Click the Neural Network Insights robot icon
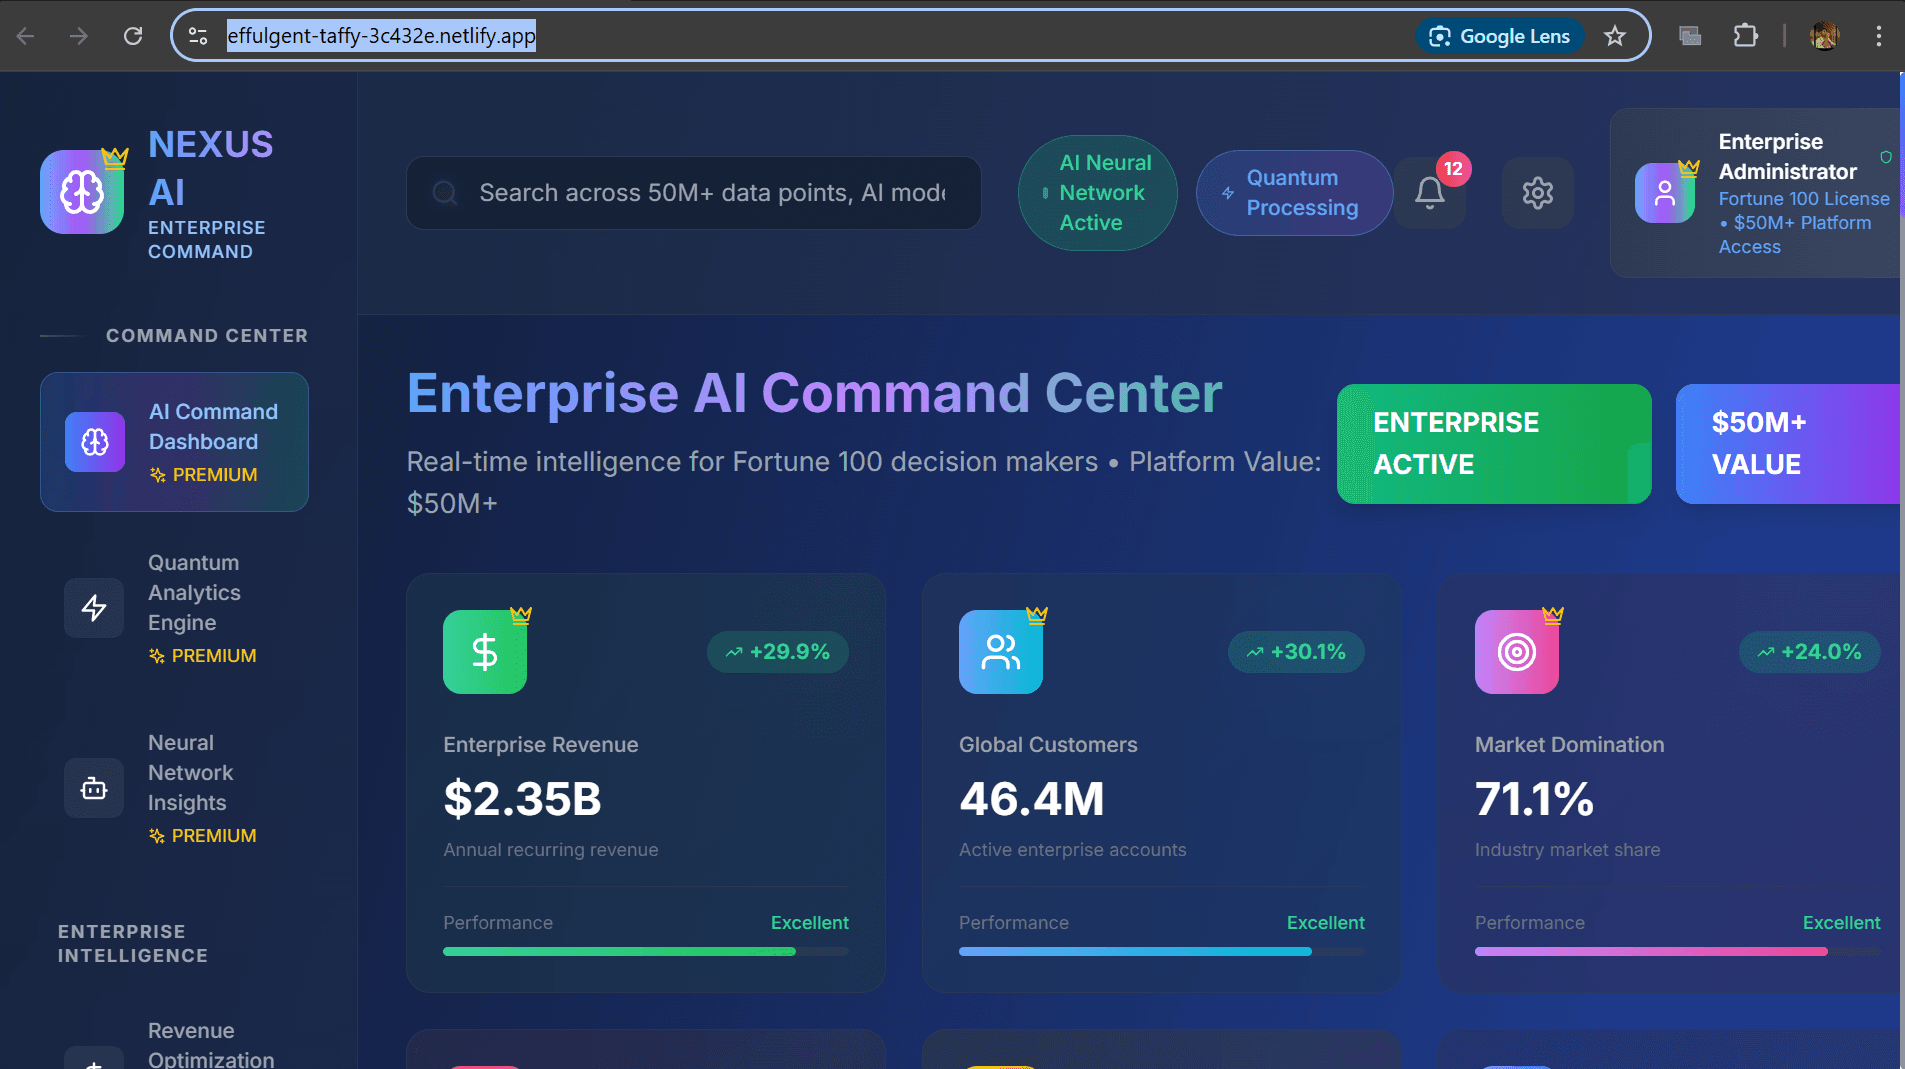Image resolution: width=1905 pixels, height=1069 pixels. point(93,788)
